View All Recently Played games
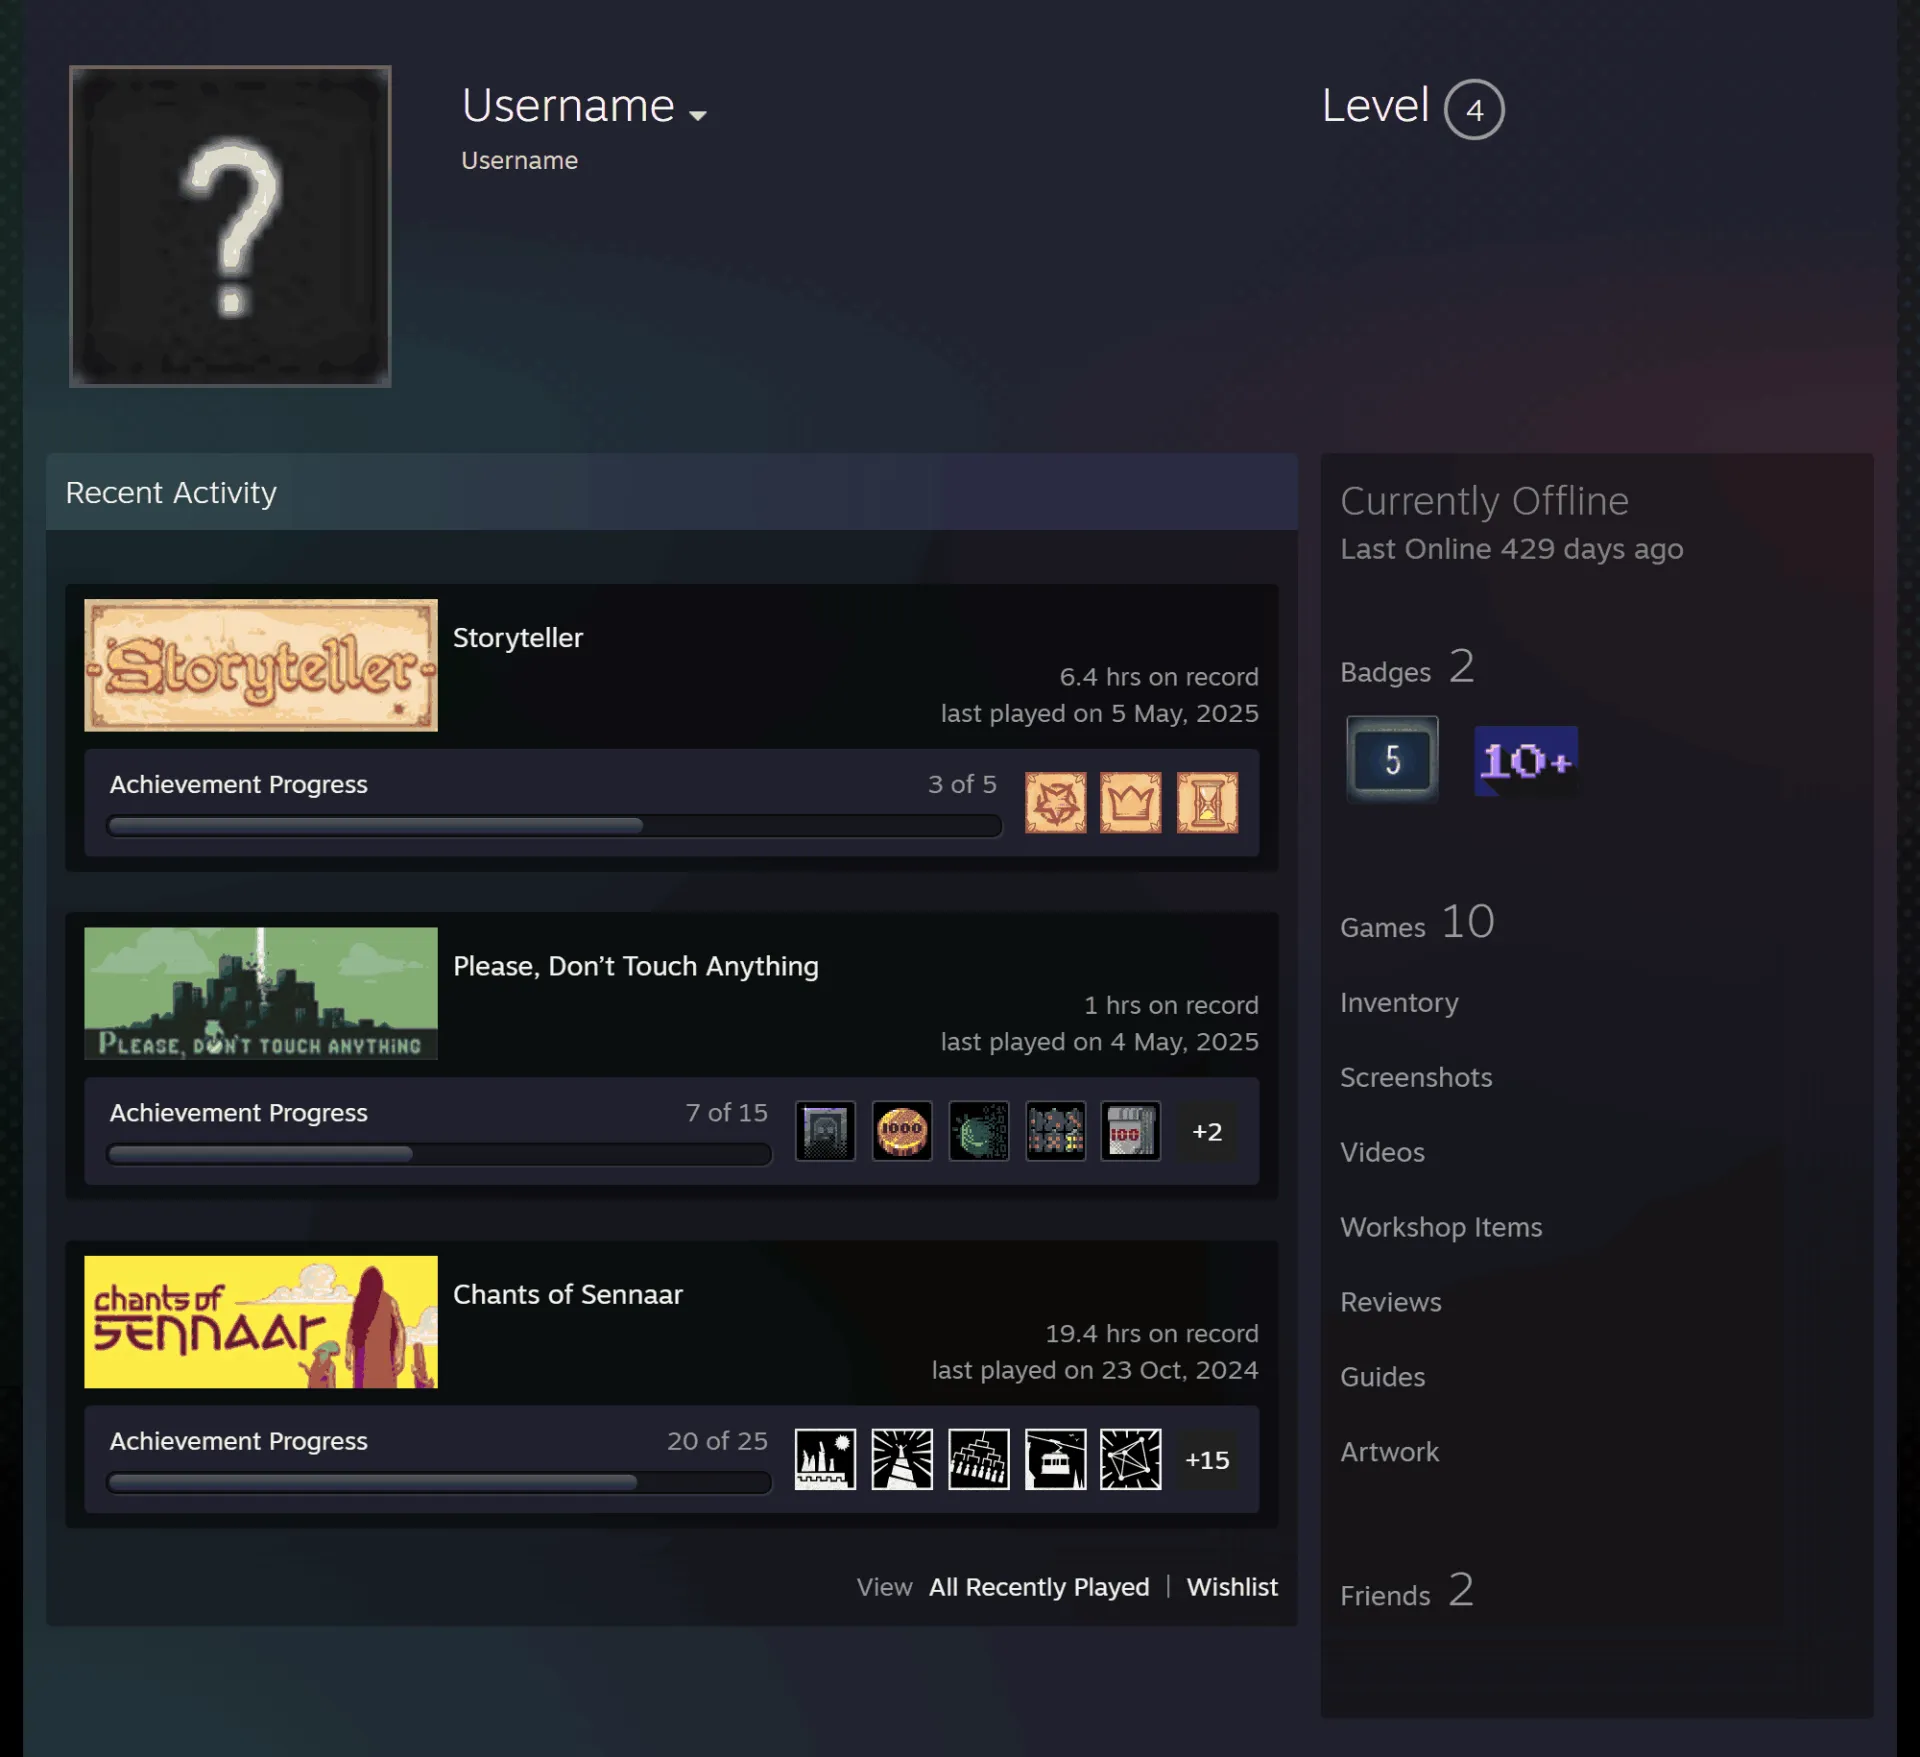 [x=1039, y=1587]
